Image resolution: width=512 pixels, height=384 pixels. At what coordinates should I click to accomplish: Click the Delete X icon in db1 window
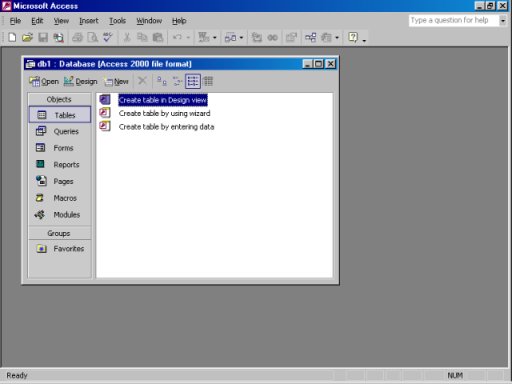142,81
